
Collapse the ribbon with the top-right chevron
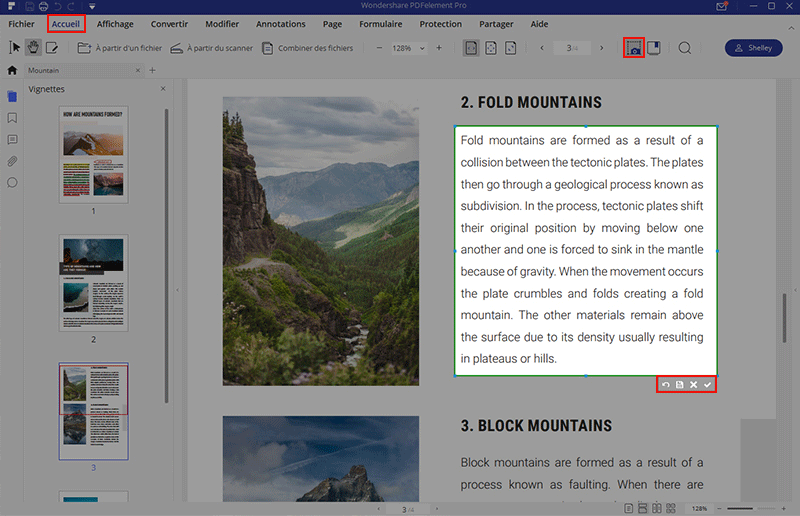791,28
